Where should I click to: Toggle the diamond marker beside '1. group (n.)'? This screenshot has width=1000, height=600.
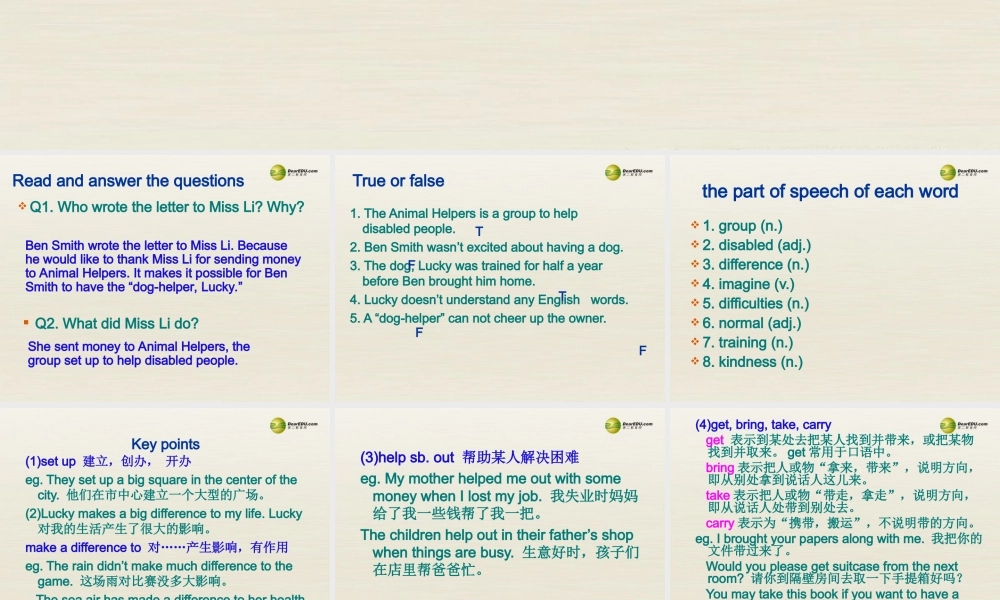[693, 225]
